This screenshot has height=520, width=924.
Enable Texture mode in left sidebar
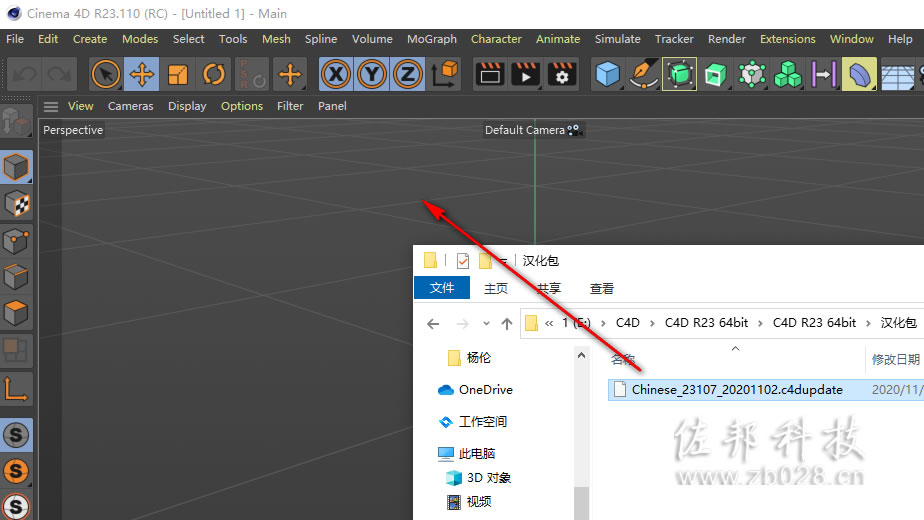coord(16,204)
